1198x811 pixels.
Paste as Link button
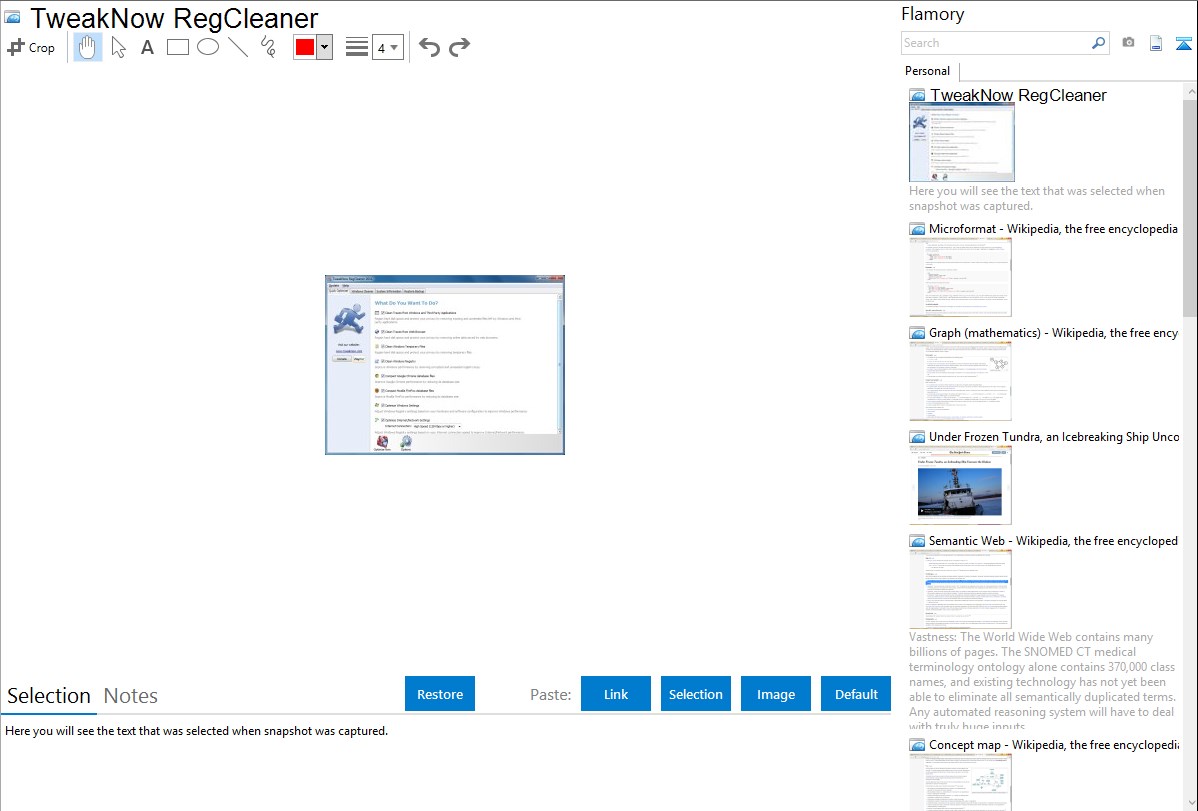click(616, 694)
